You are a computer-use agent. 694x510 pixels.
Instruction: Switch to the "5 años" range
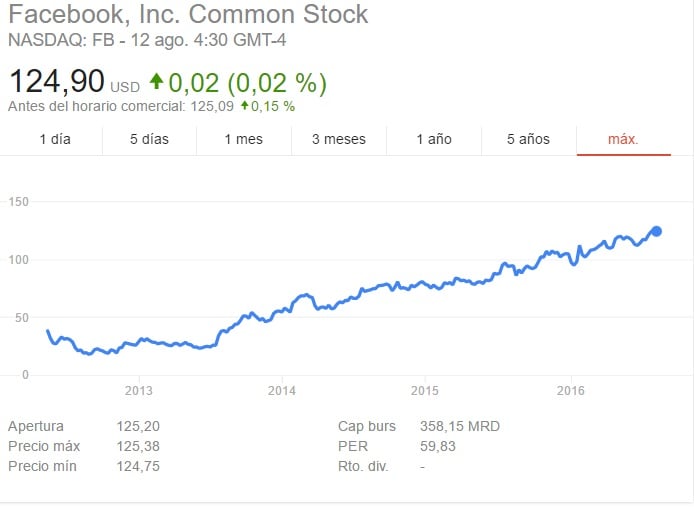(x=528, y=139)
